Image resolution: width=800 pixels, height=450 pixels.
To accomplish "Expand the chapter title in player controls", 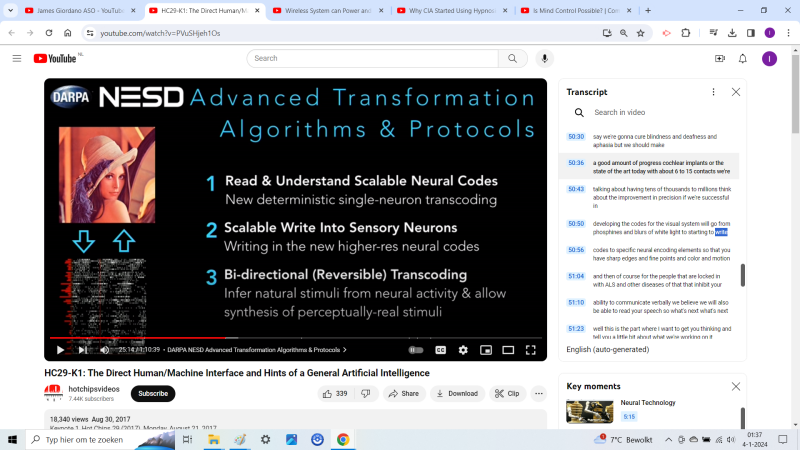I will click(257, 350).
